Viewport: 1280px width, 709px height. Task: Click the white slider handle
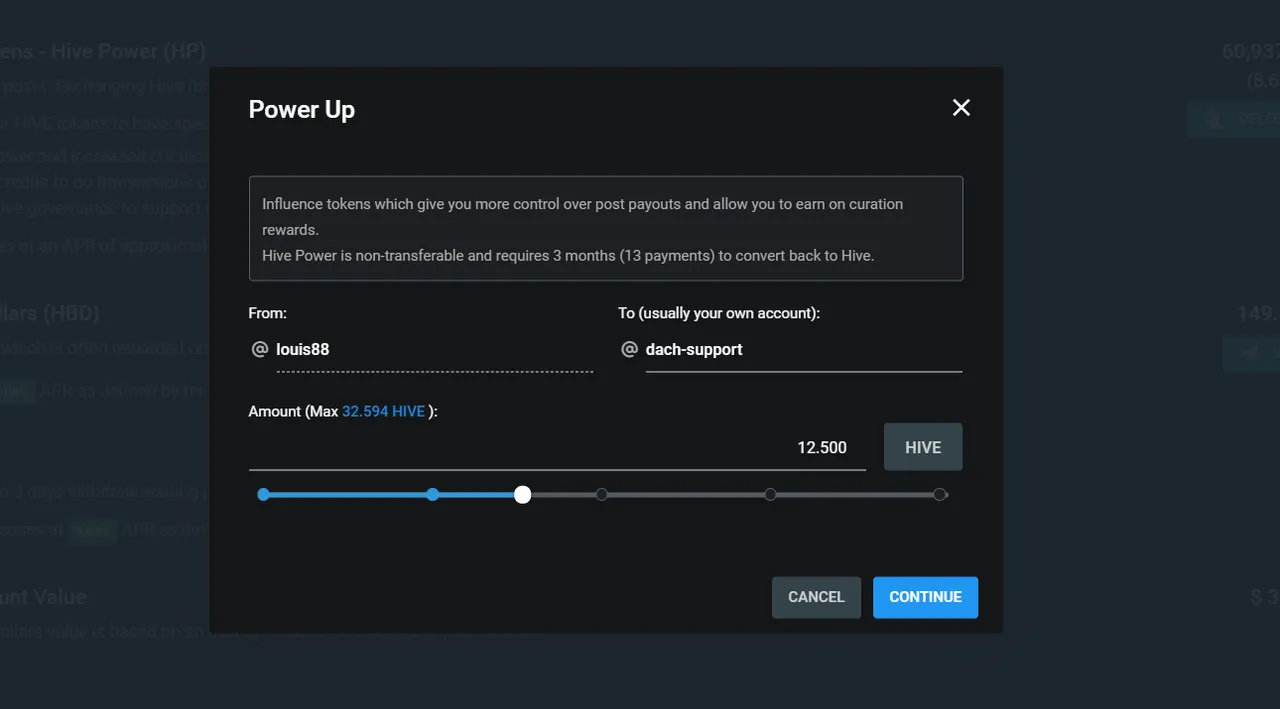point(522,494)
